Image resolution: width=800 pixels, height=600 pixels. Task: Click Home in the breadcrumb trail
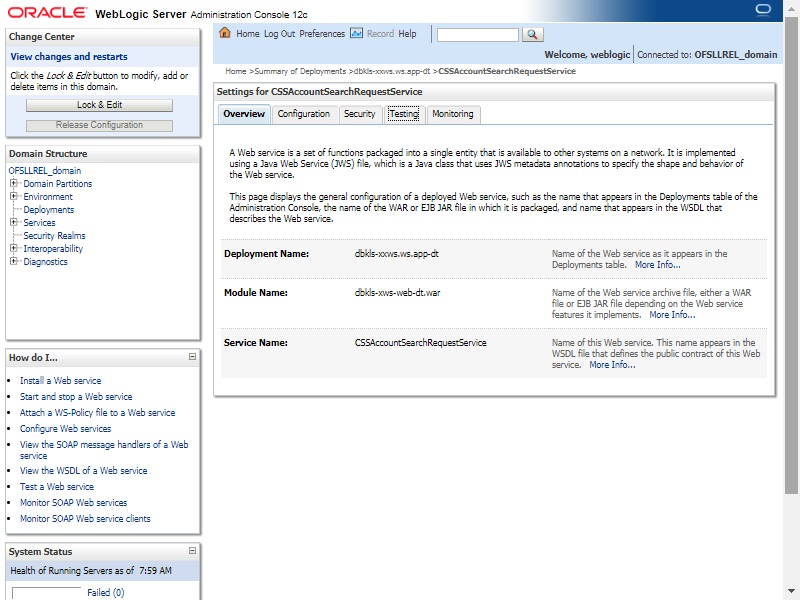point(236,71)
